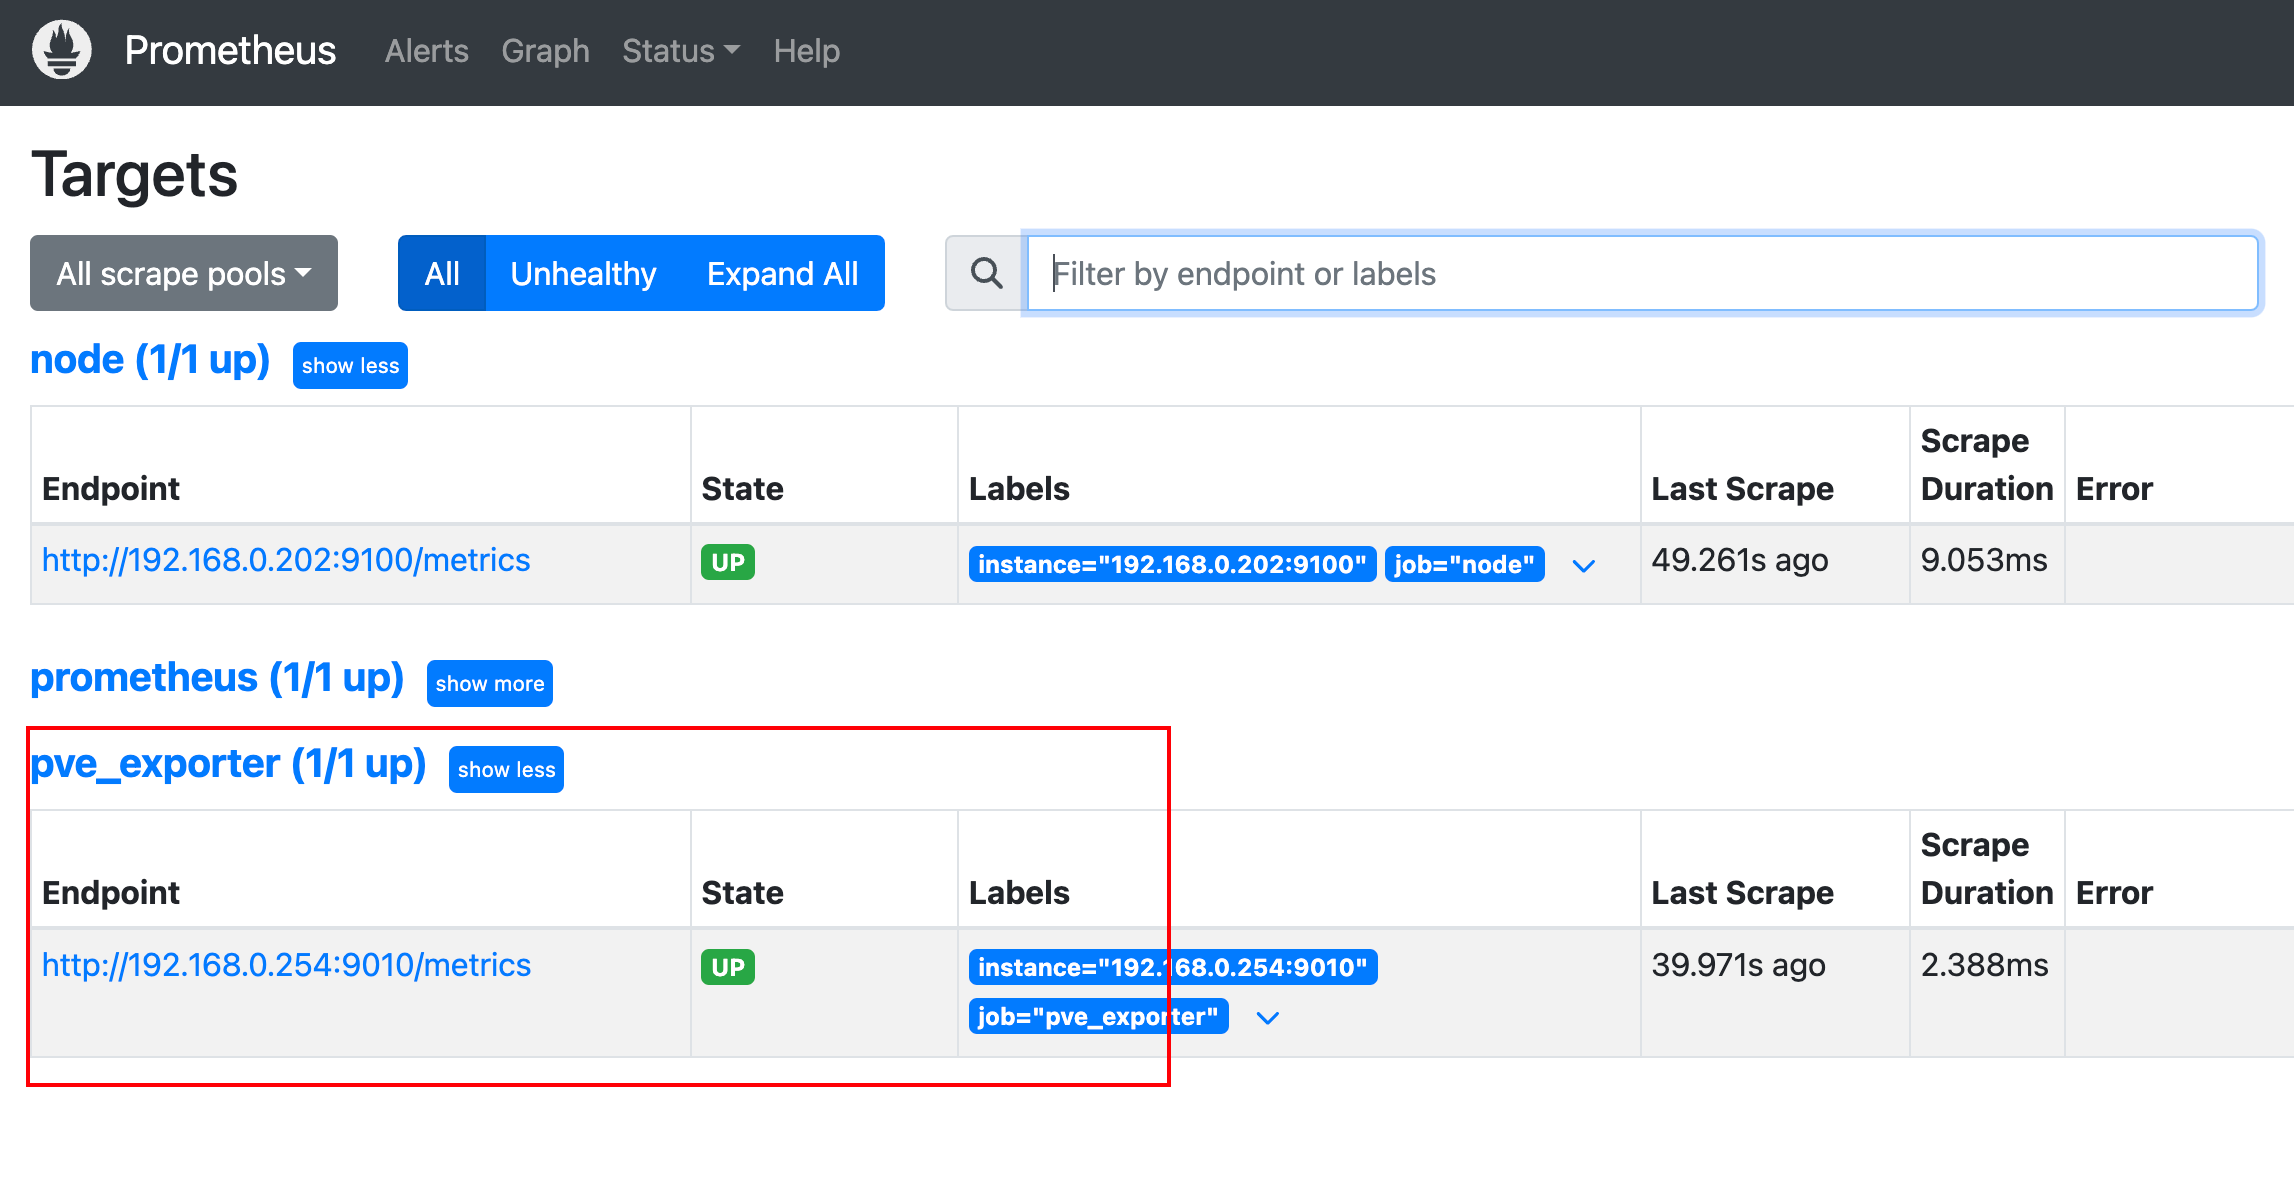Expand prometheus pool with show more
This screenshot has height=1188, width=2294.
tap(490, 683)
